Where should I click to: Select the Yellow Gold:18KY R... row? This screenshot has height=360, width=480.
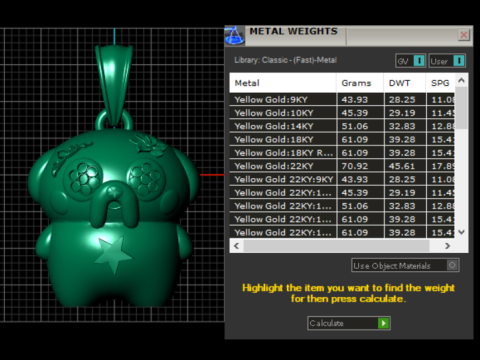[x=342, y=153]
